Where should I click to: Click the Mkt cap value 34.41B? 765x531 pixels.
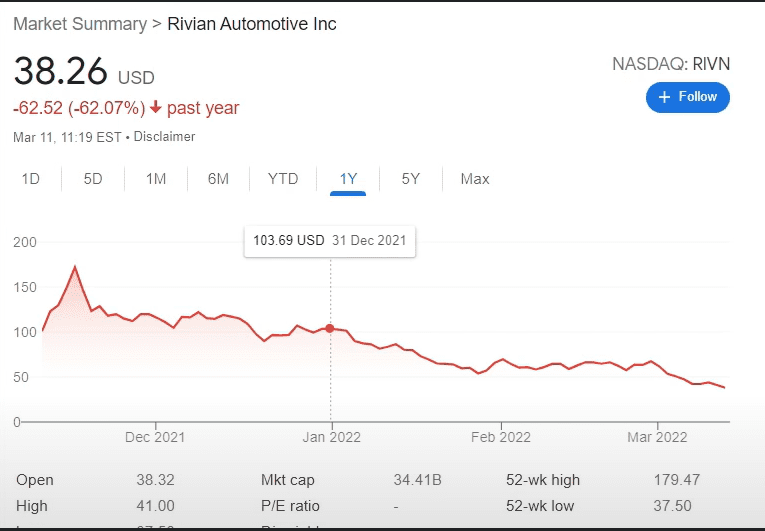(417, 480)
